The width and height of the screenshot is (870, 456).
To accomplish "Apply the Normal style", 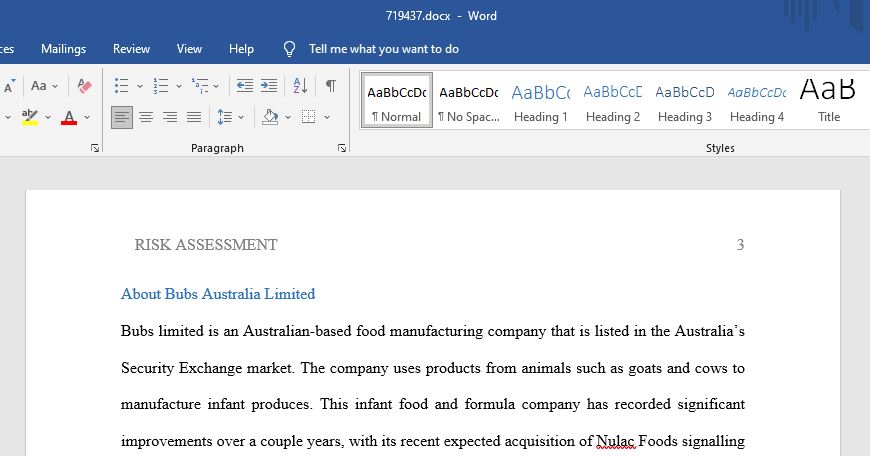I will tap(396, 100).
